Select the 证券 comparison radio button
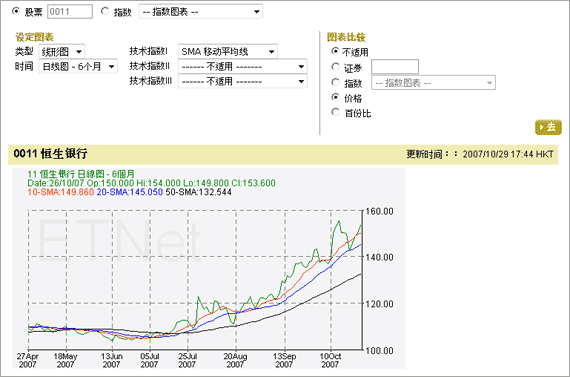Viewport: 570px width, 377px height. [335, 67]
